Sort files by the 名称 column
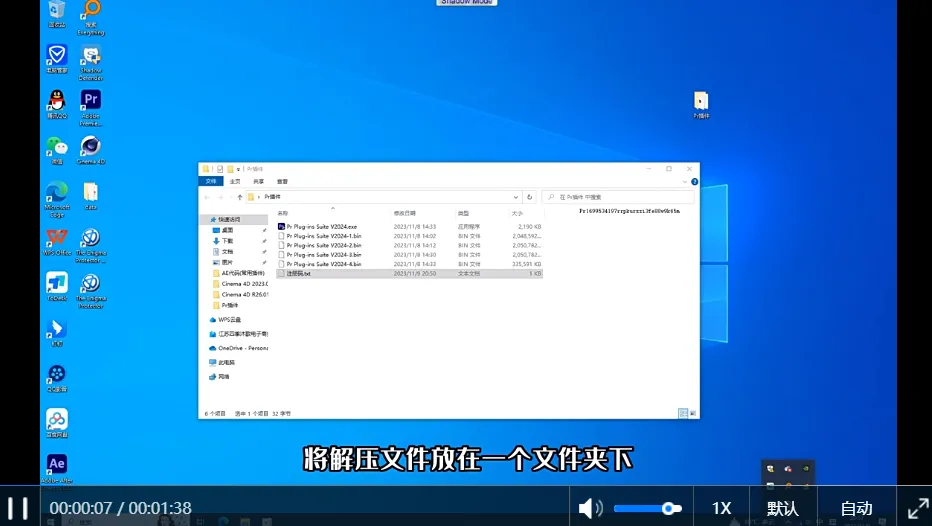Viewport: 932px width, 526px height. tap(283, 213)
